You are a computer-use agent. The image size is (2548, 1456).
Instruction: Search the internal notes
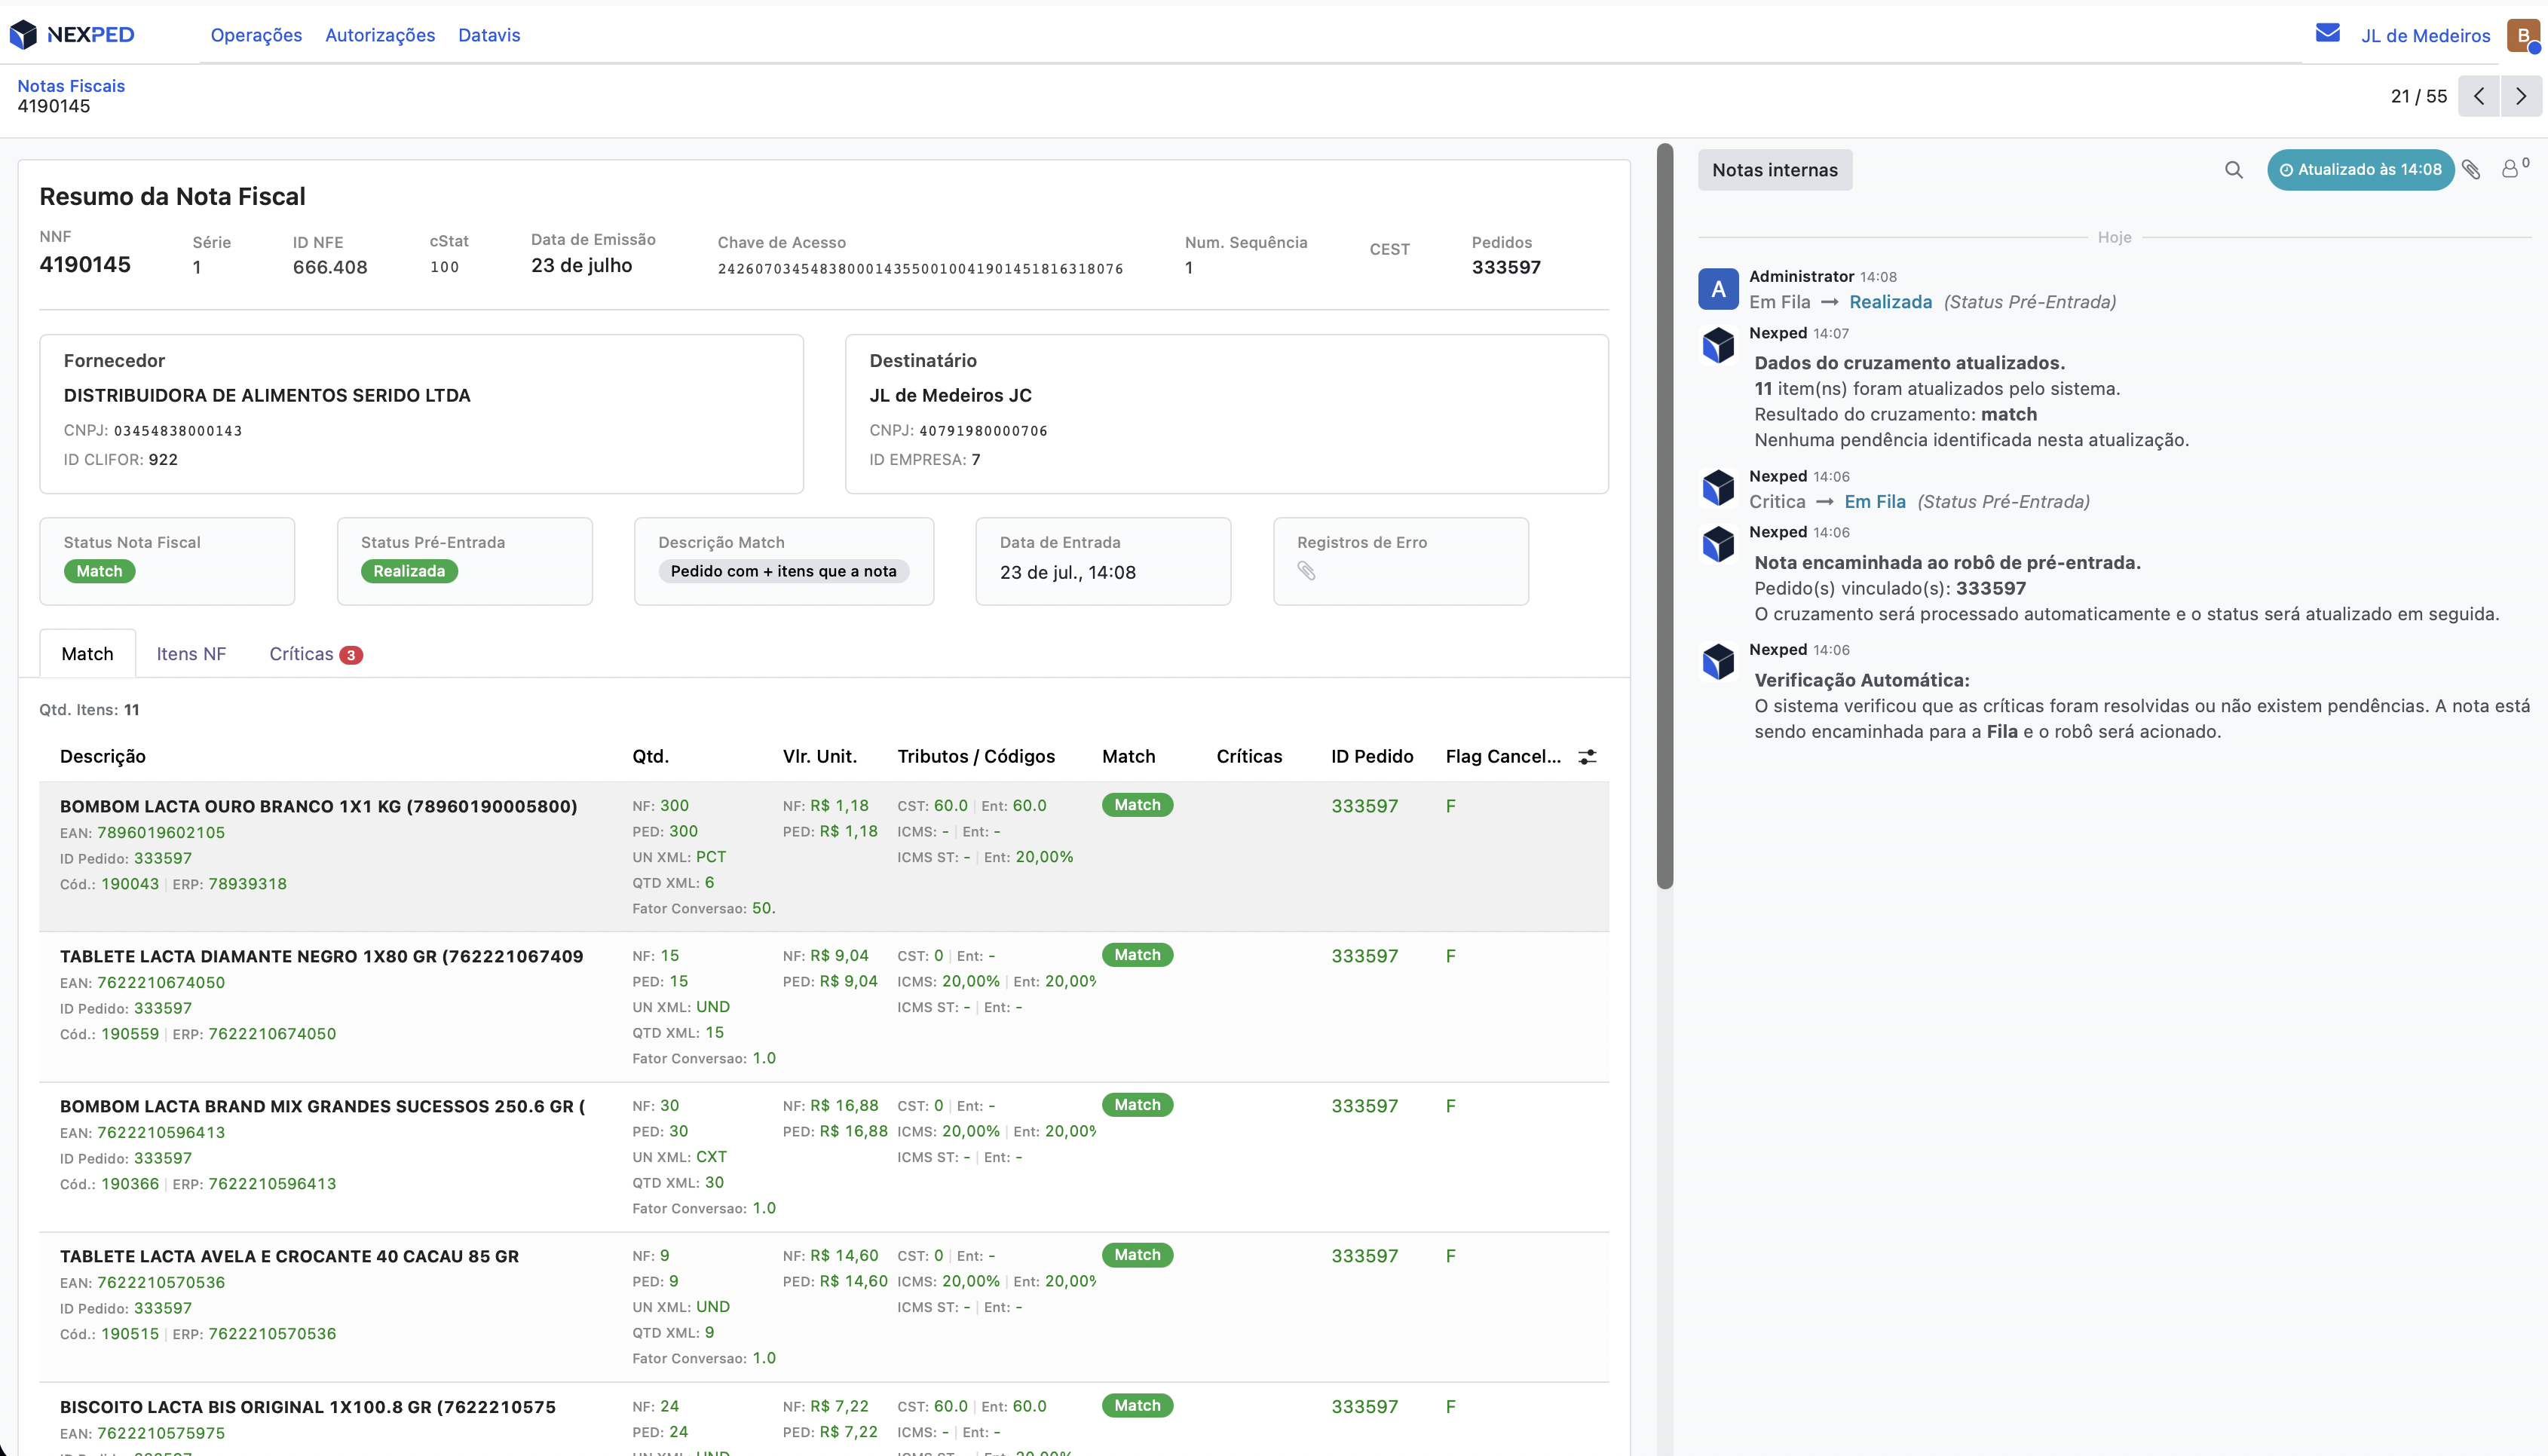click(2233, 170)
